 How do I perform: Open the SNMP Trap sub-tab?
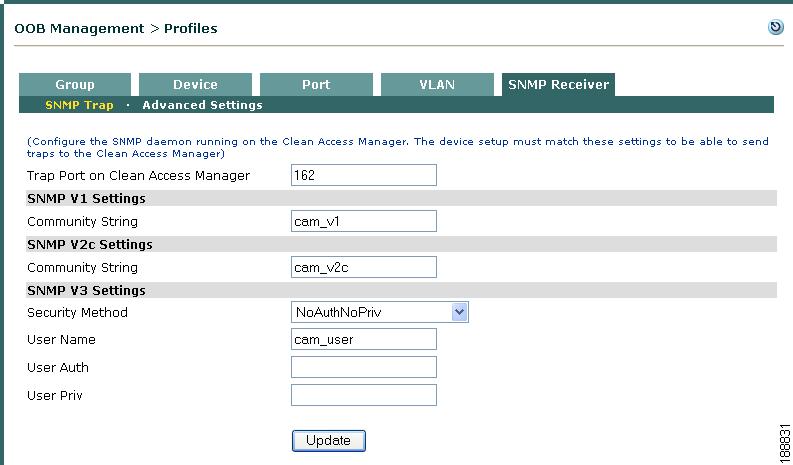click(x=79, y=105)
